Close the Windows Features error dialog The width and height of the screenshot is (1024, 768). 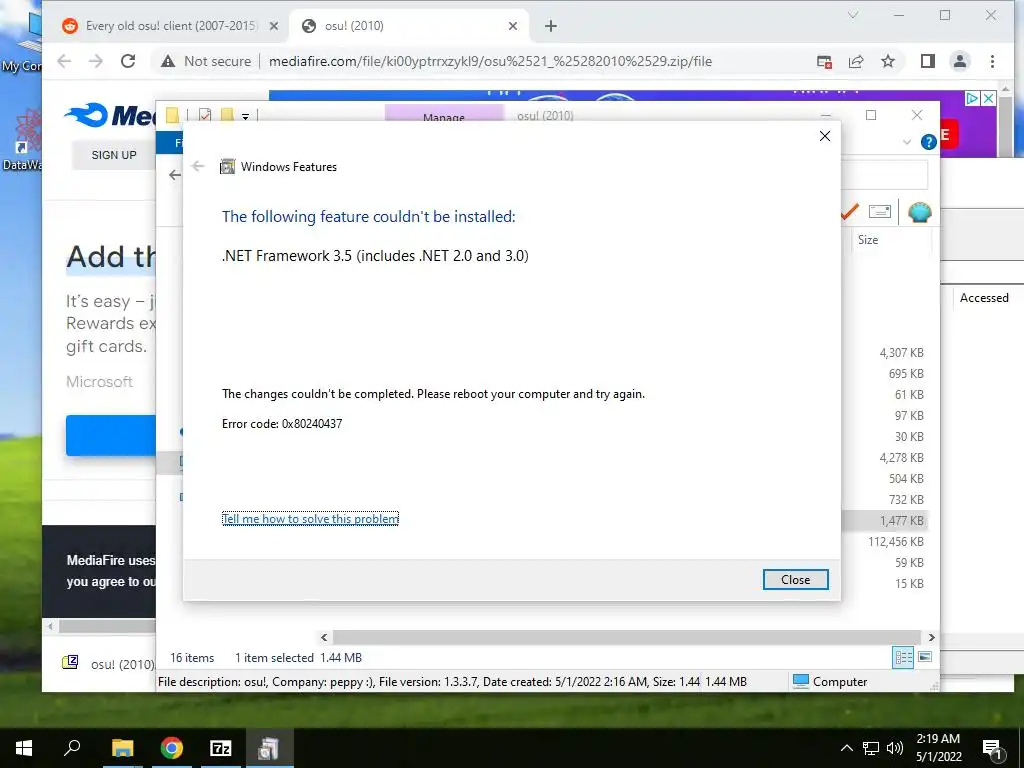coord(795,579)
